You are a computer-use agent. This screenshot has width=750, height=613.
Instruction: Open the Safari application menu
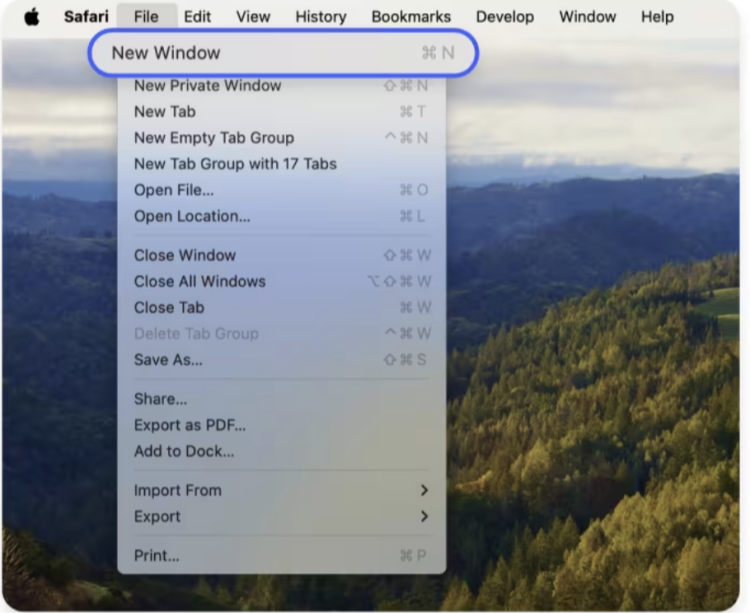87,17
